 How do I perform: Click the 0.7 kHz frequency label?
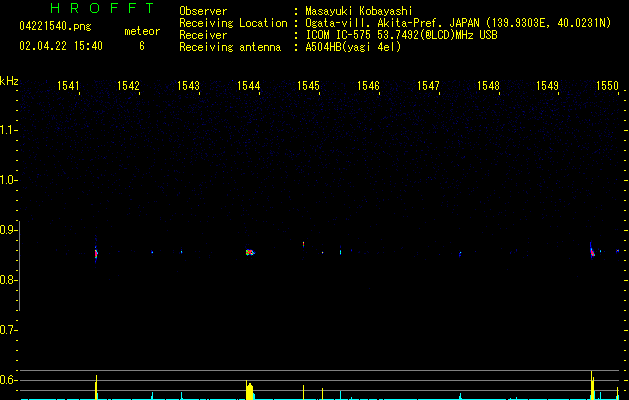(x=8, y=330)
